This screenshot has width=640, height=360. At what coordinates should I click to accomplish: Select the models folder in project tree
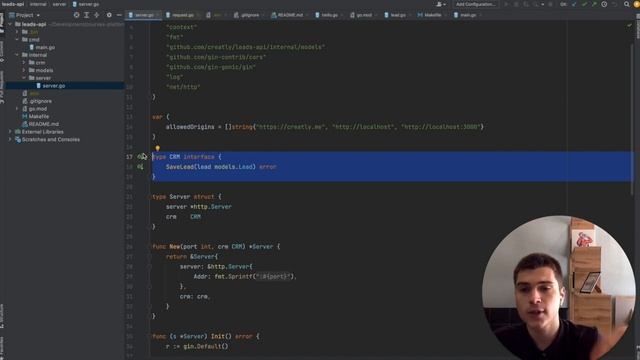pos(44,70)
